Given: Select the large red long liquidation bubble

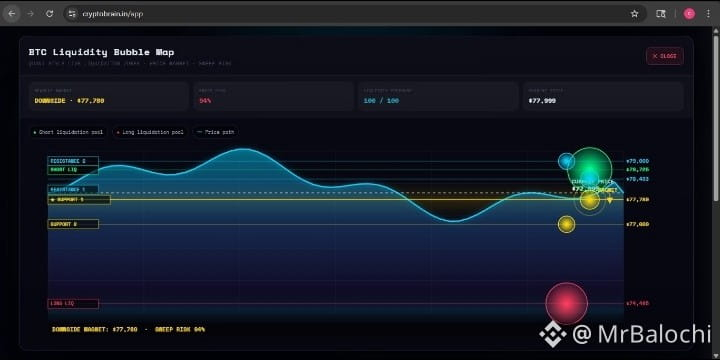Looking at the screenshot, I should 567,304.
